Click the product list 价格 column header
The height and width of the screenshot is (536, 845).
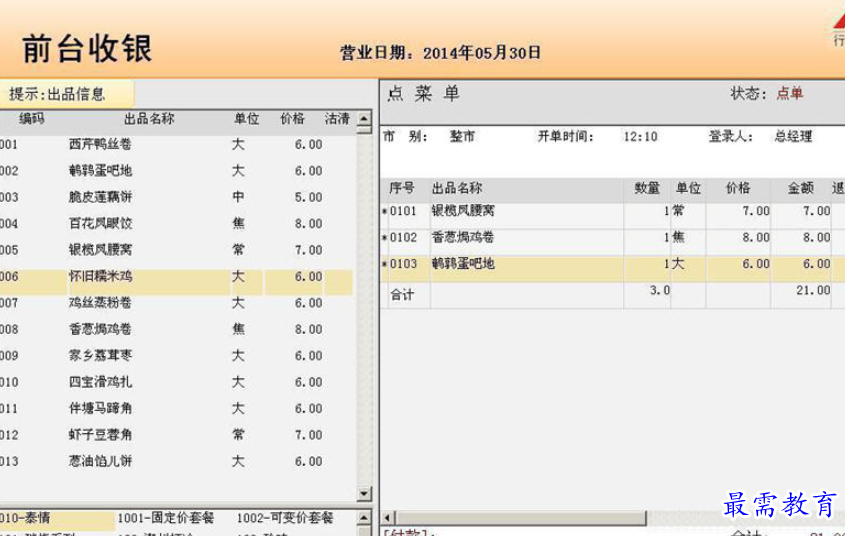[x=293, y=119]
